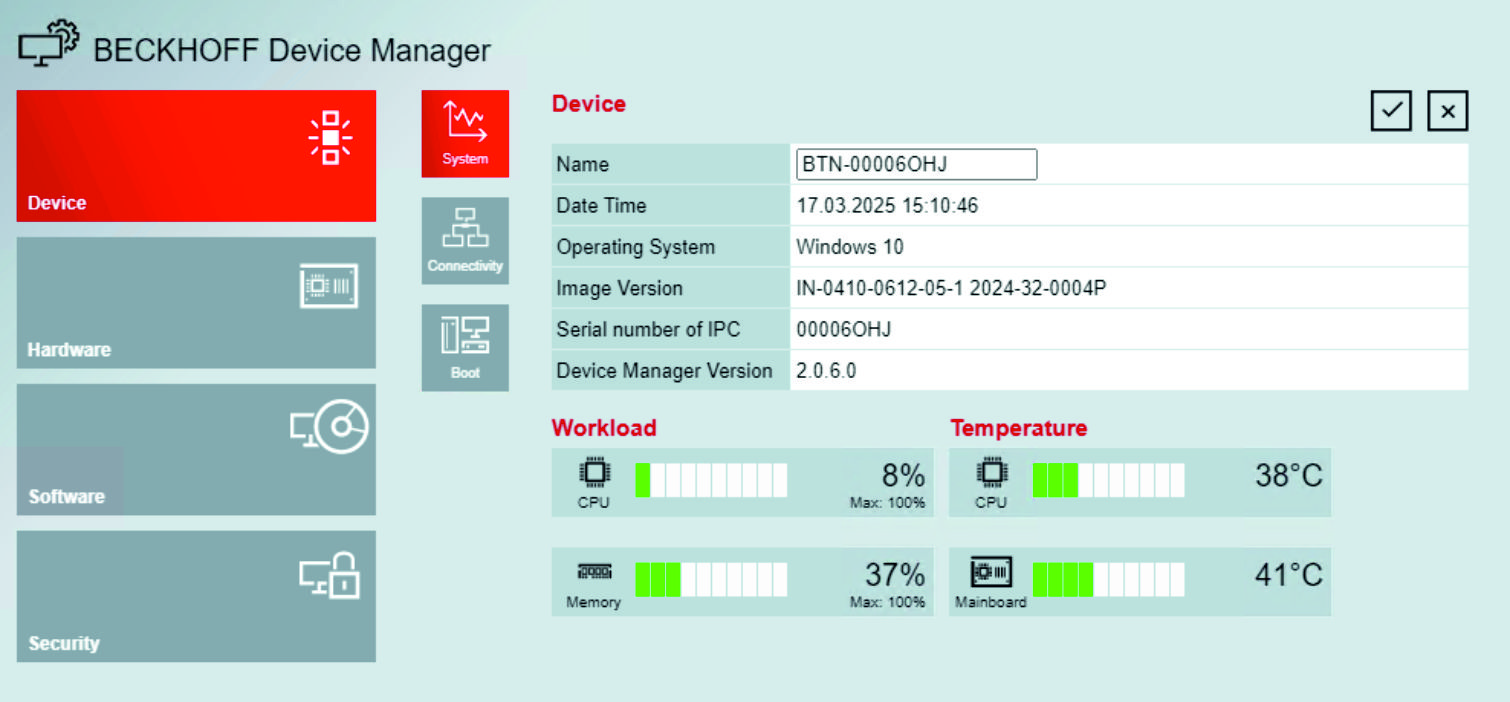This screenshot has width=1510, height=702.
Task: Select the Memory workload icon
Action: tap(594, 573)
